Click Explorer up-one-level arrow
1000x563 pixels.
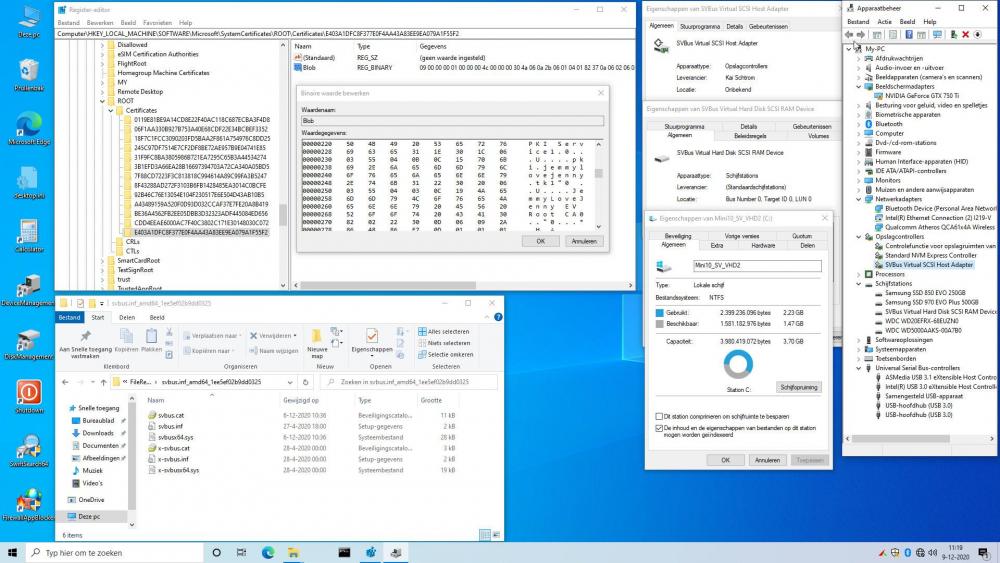(103, 382)
